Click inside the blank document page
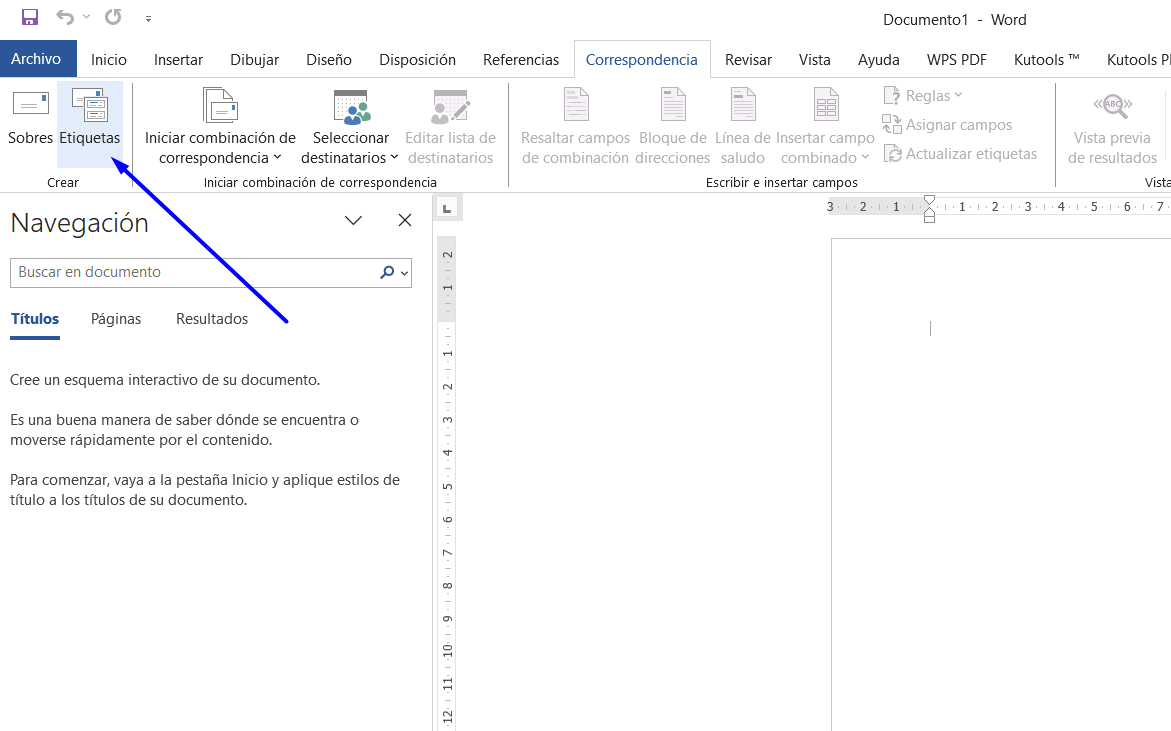 (1001, 485)
